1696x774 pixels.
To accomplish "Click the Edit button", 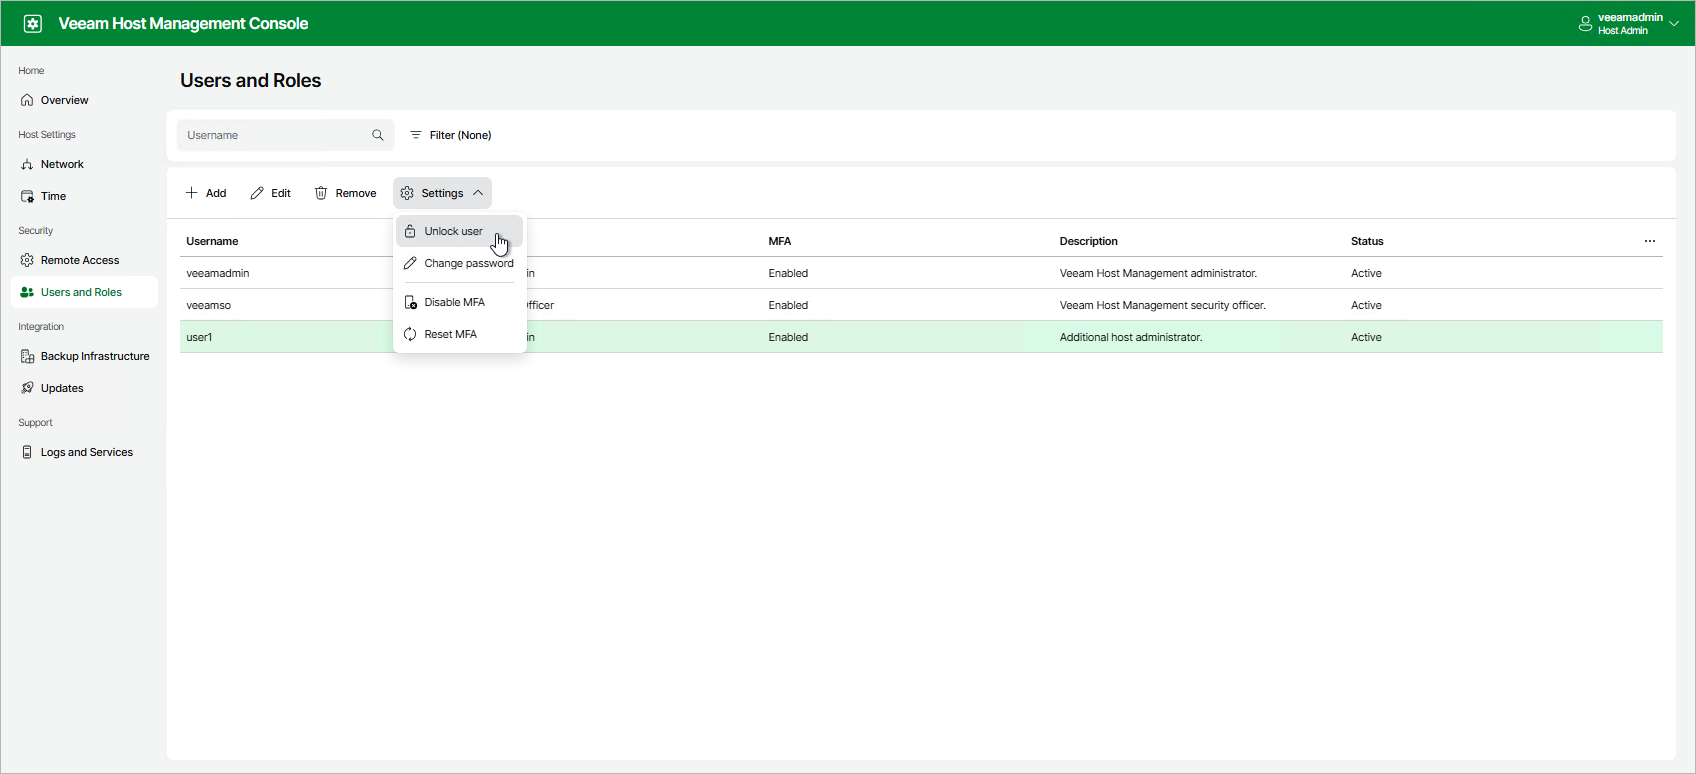I will pos(271,193).
